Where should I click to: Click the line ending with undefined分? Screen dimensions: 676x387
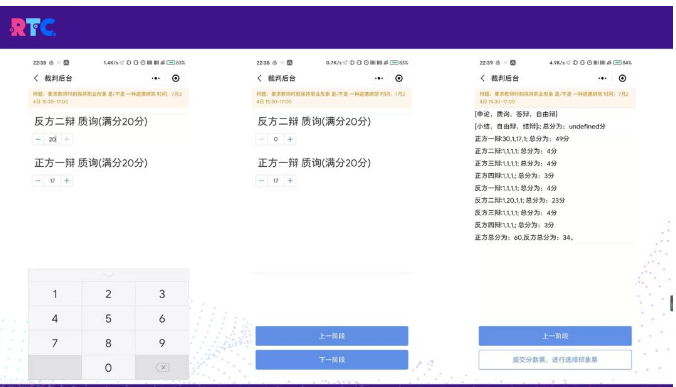tap(540, 126)
